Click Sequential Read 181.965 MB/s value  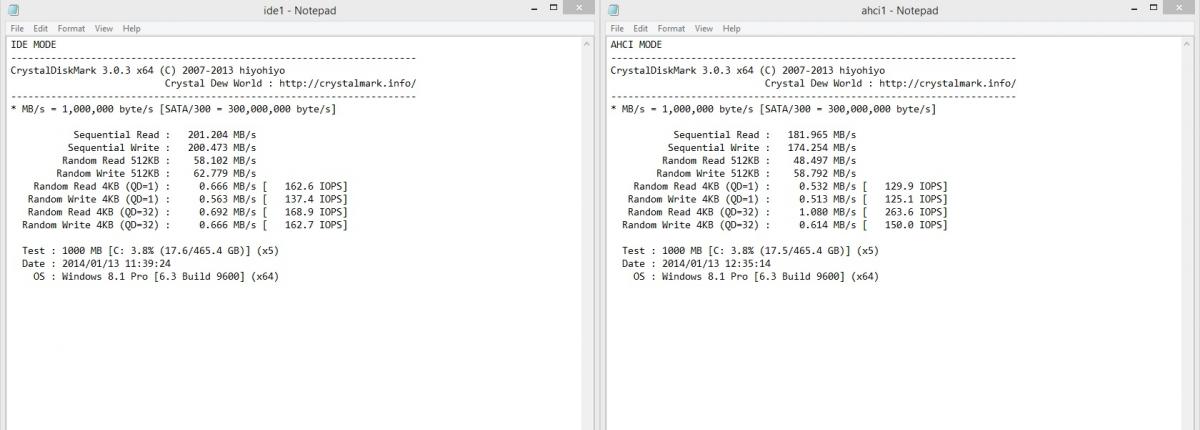821,134
